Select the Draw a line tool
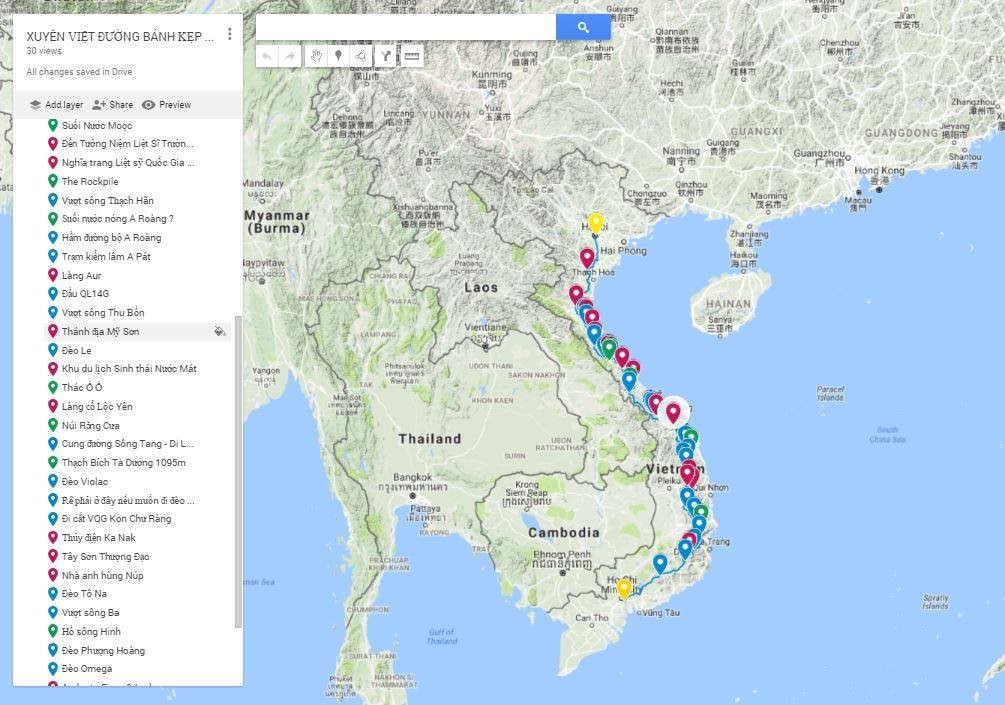This screenshot has height=705, width=1005. pyautogui.click(x=361, y=56)
